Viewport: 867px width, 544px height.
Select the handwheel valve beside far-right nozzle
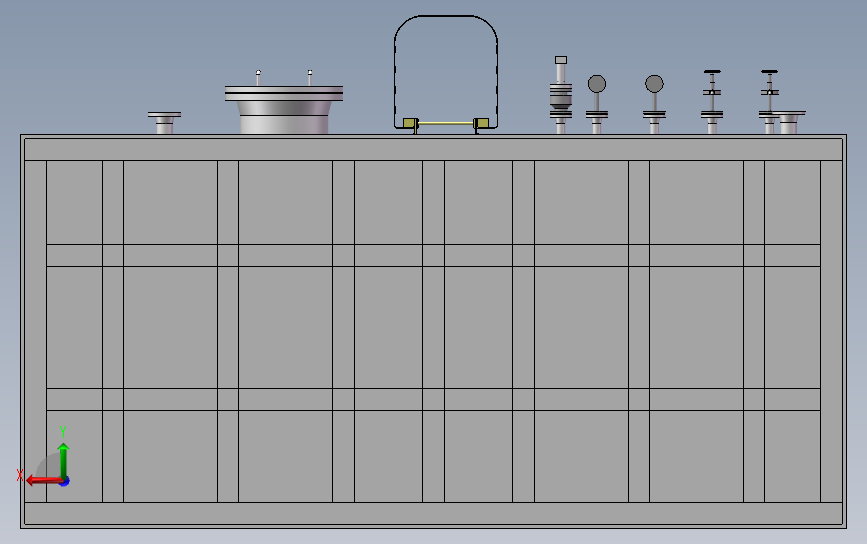click(x=769, y=102)
